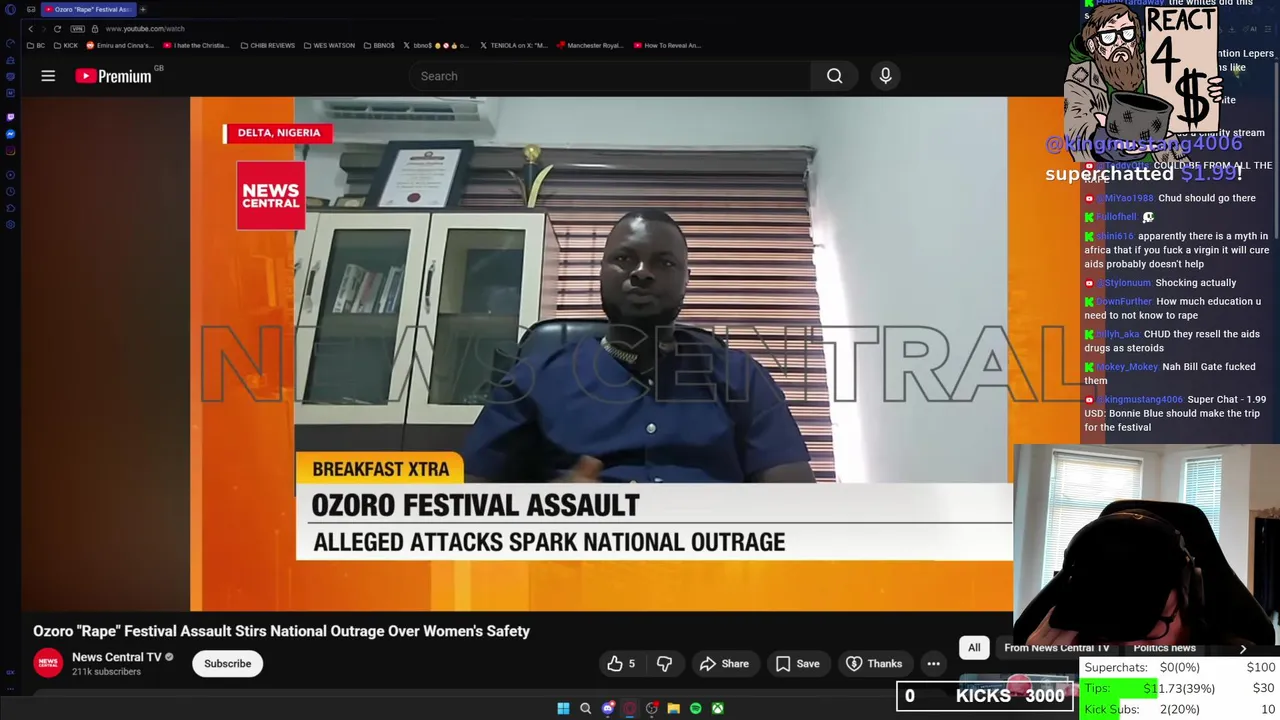
Task: Open Instagram in browser sidebar
Action: (x=10, y=151)
